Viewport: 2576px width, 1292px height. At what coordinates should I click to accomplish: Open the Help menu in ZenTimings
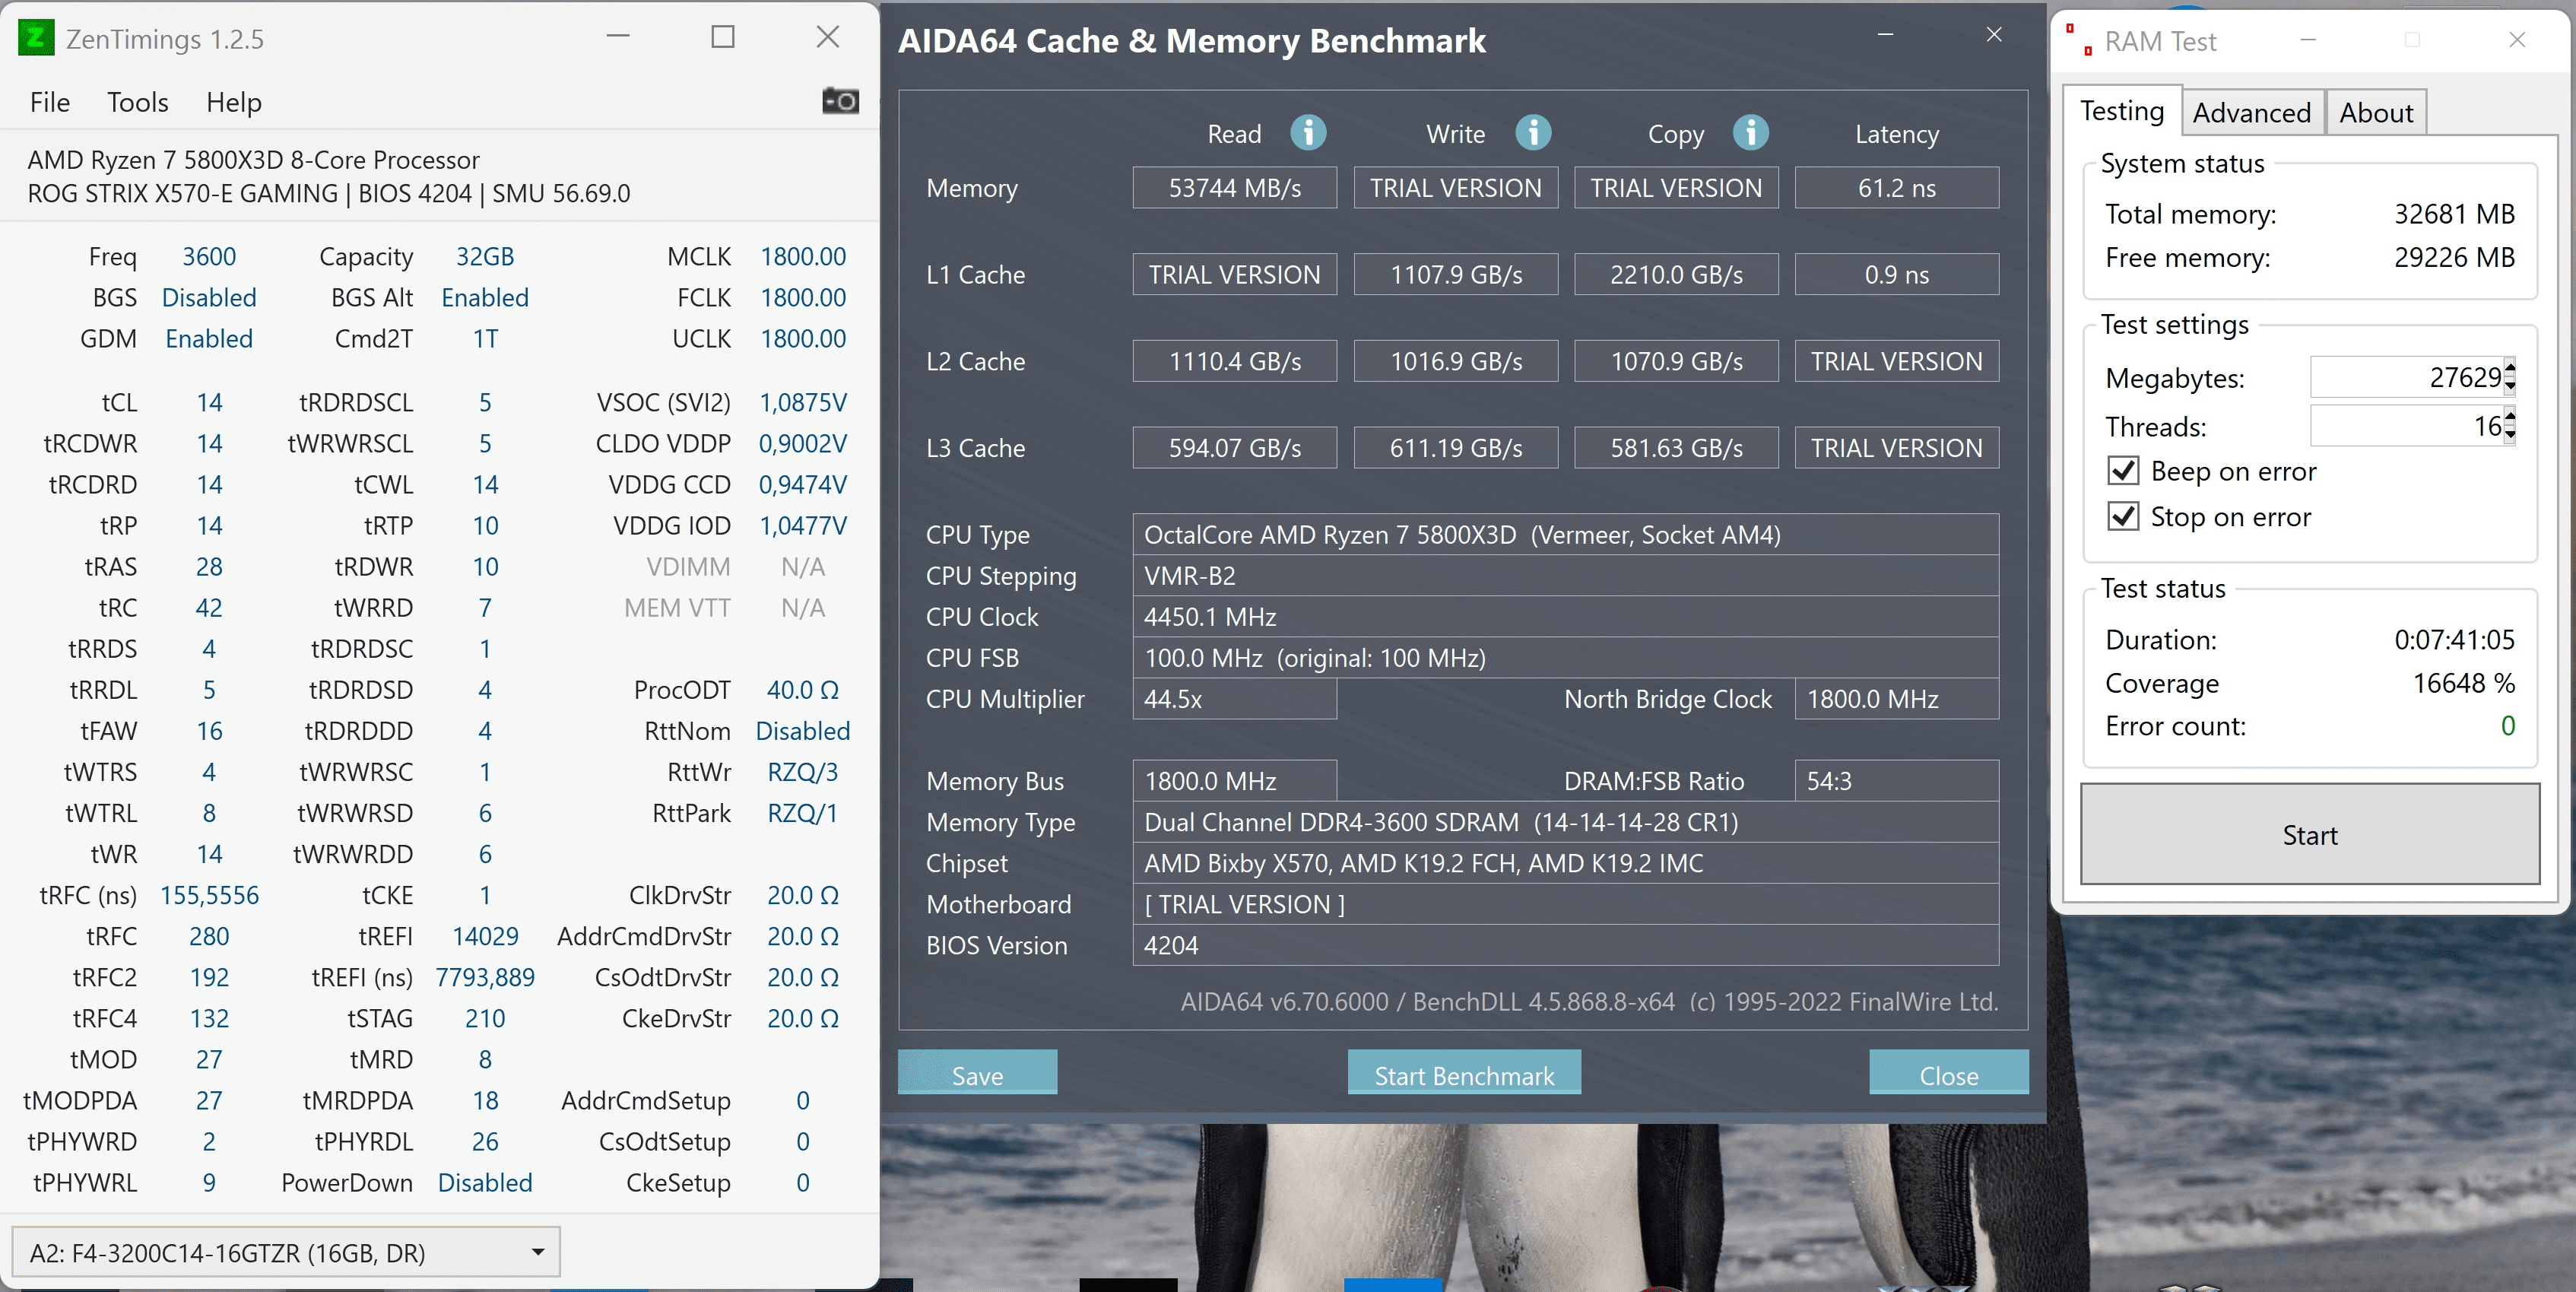tap(234, 102)
